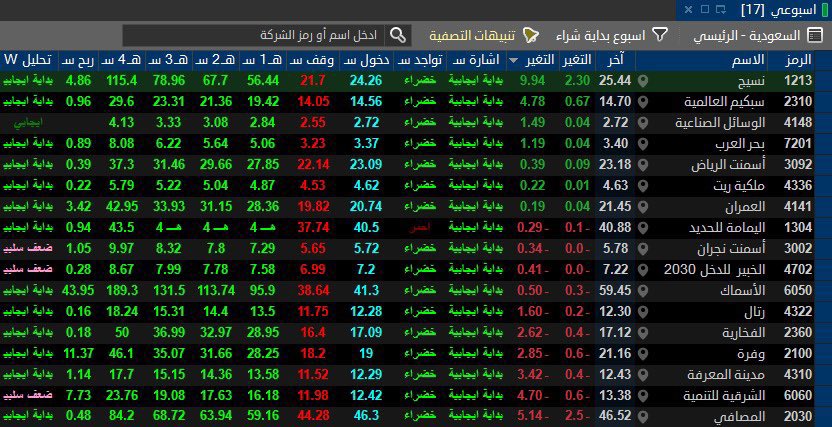Click the pin icon in the وفرة row
Viewport: 832px width, 427px height.
643,354
